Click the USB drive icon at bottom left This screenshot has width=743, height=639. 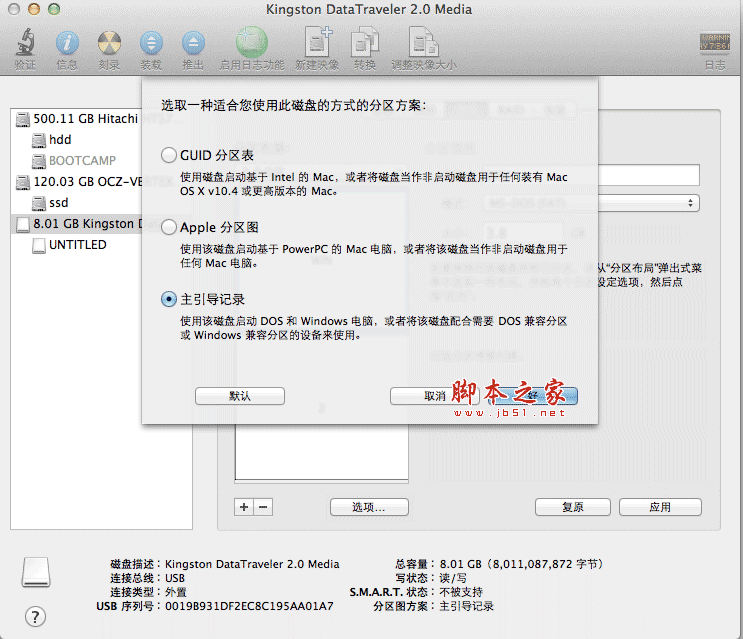36,572
